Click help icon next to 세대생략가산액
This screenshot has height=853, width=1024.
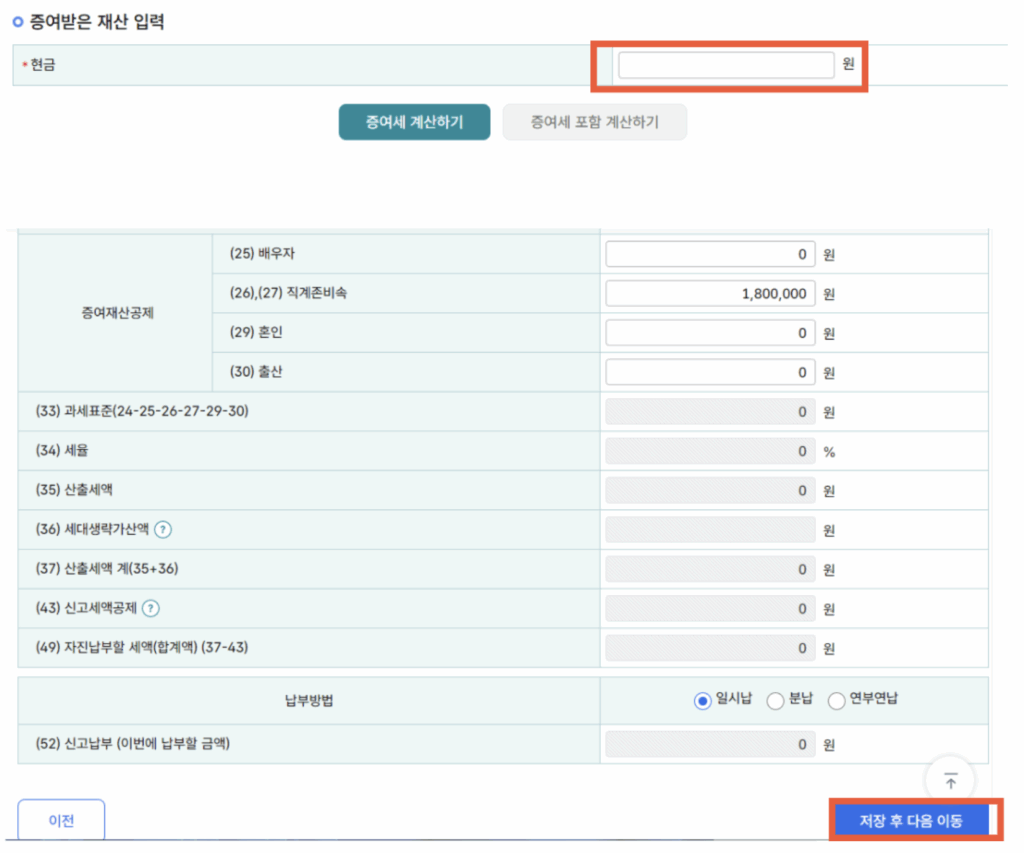tap(163, 530)
